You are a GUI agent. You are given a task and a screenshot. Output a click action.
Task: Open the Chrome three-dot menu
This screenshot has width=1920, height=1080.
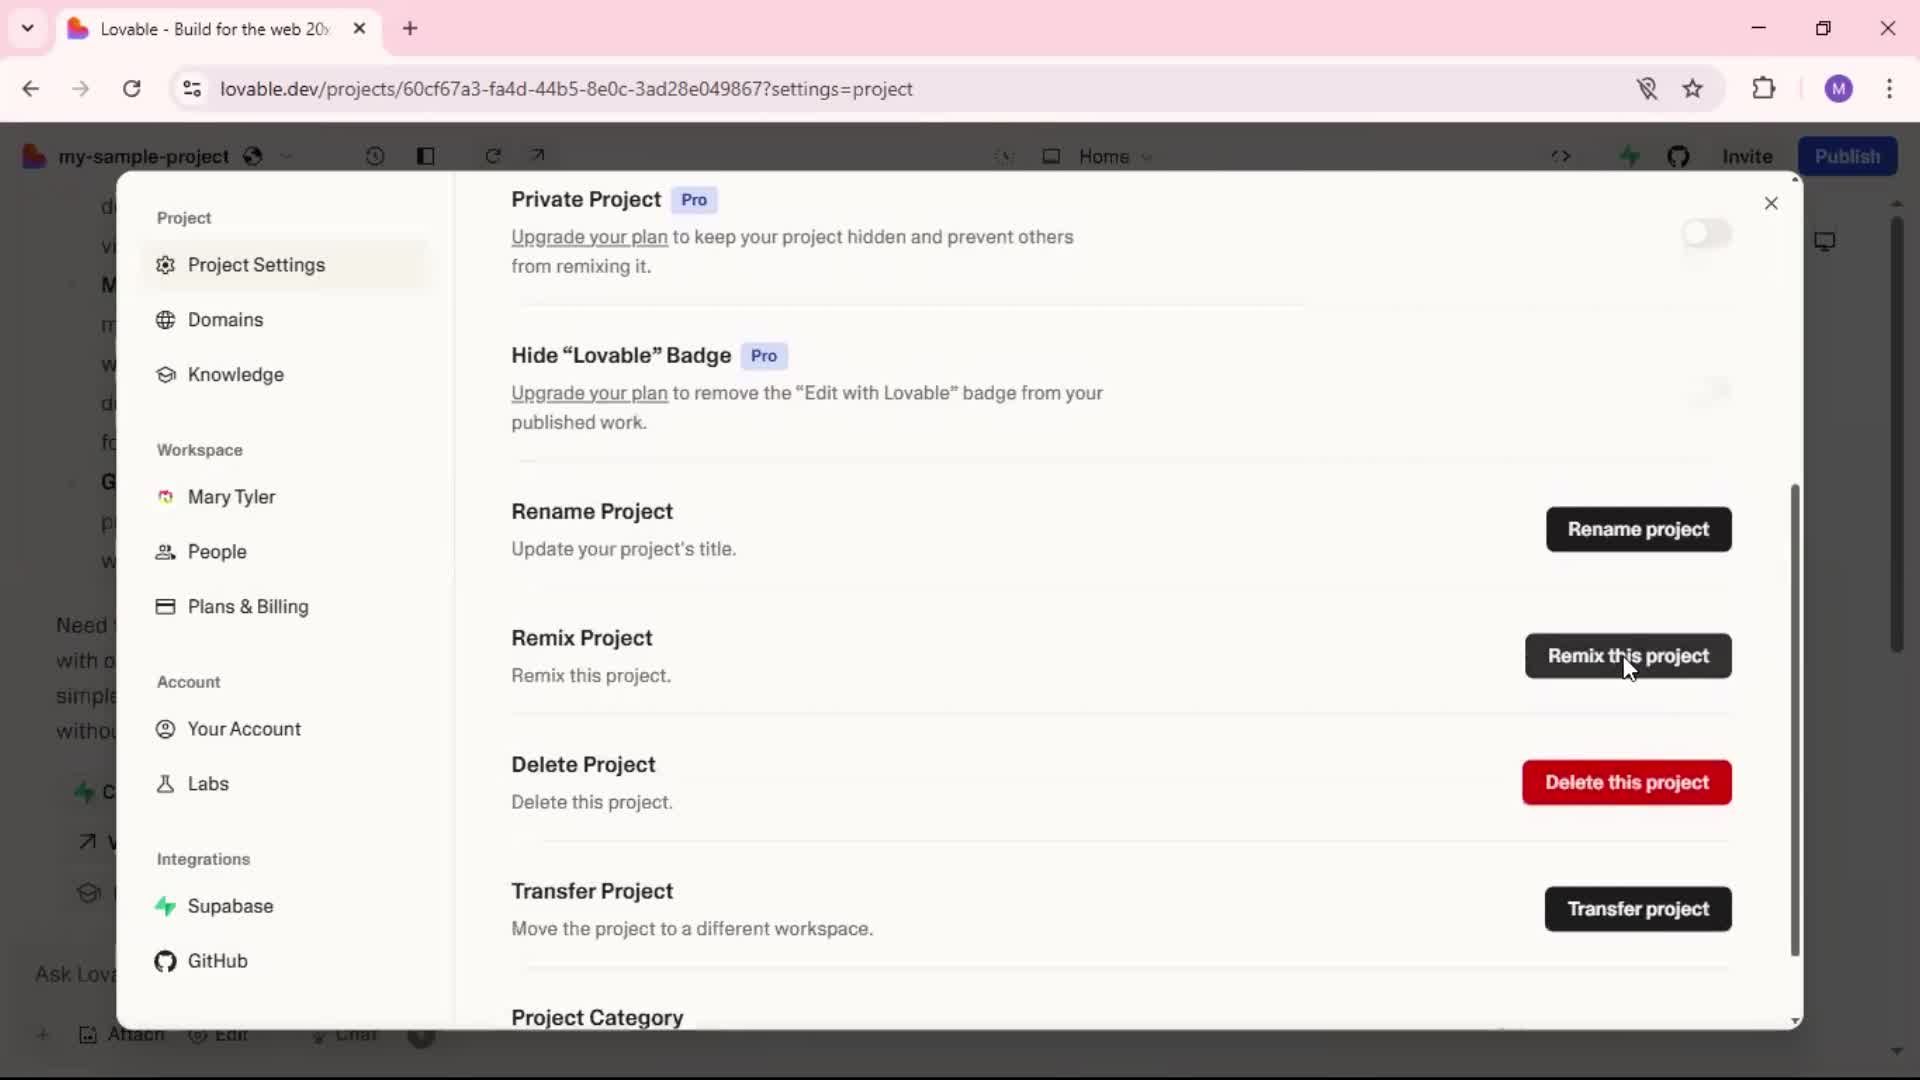point(1889,89)
